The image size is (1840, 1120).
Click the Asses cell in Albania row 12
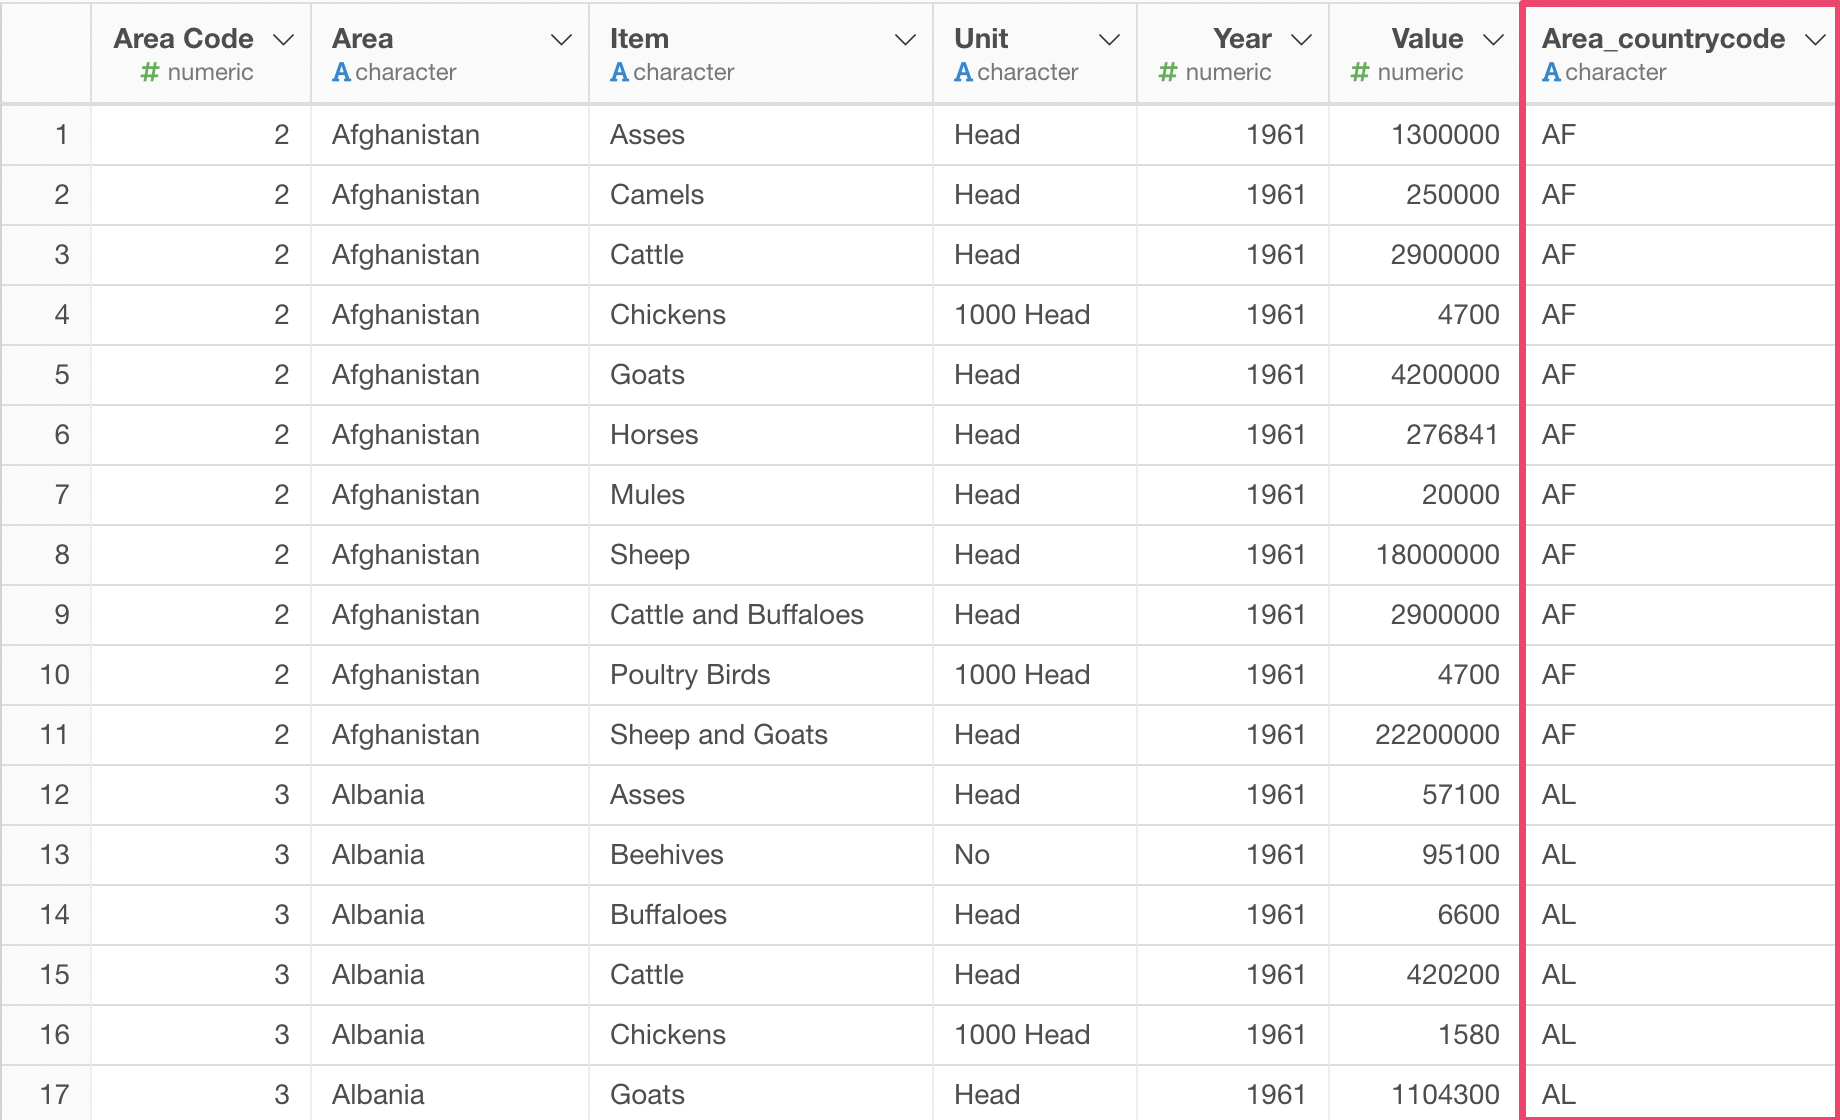tap(761, 795)
